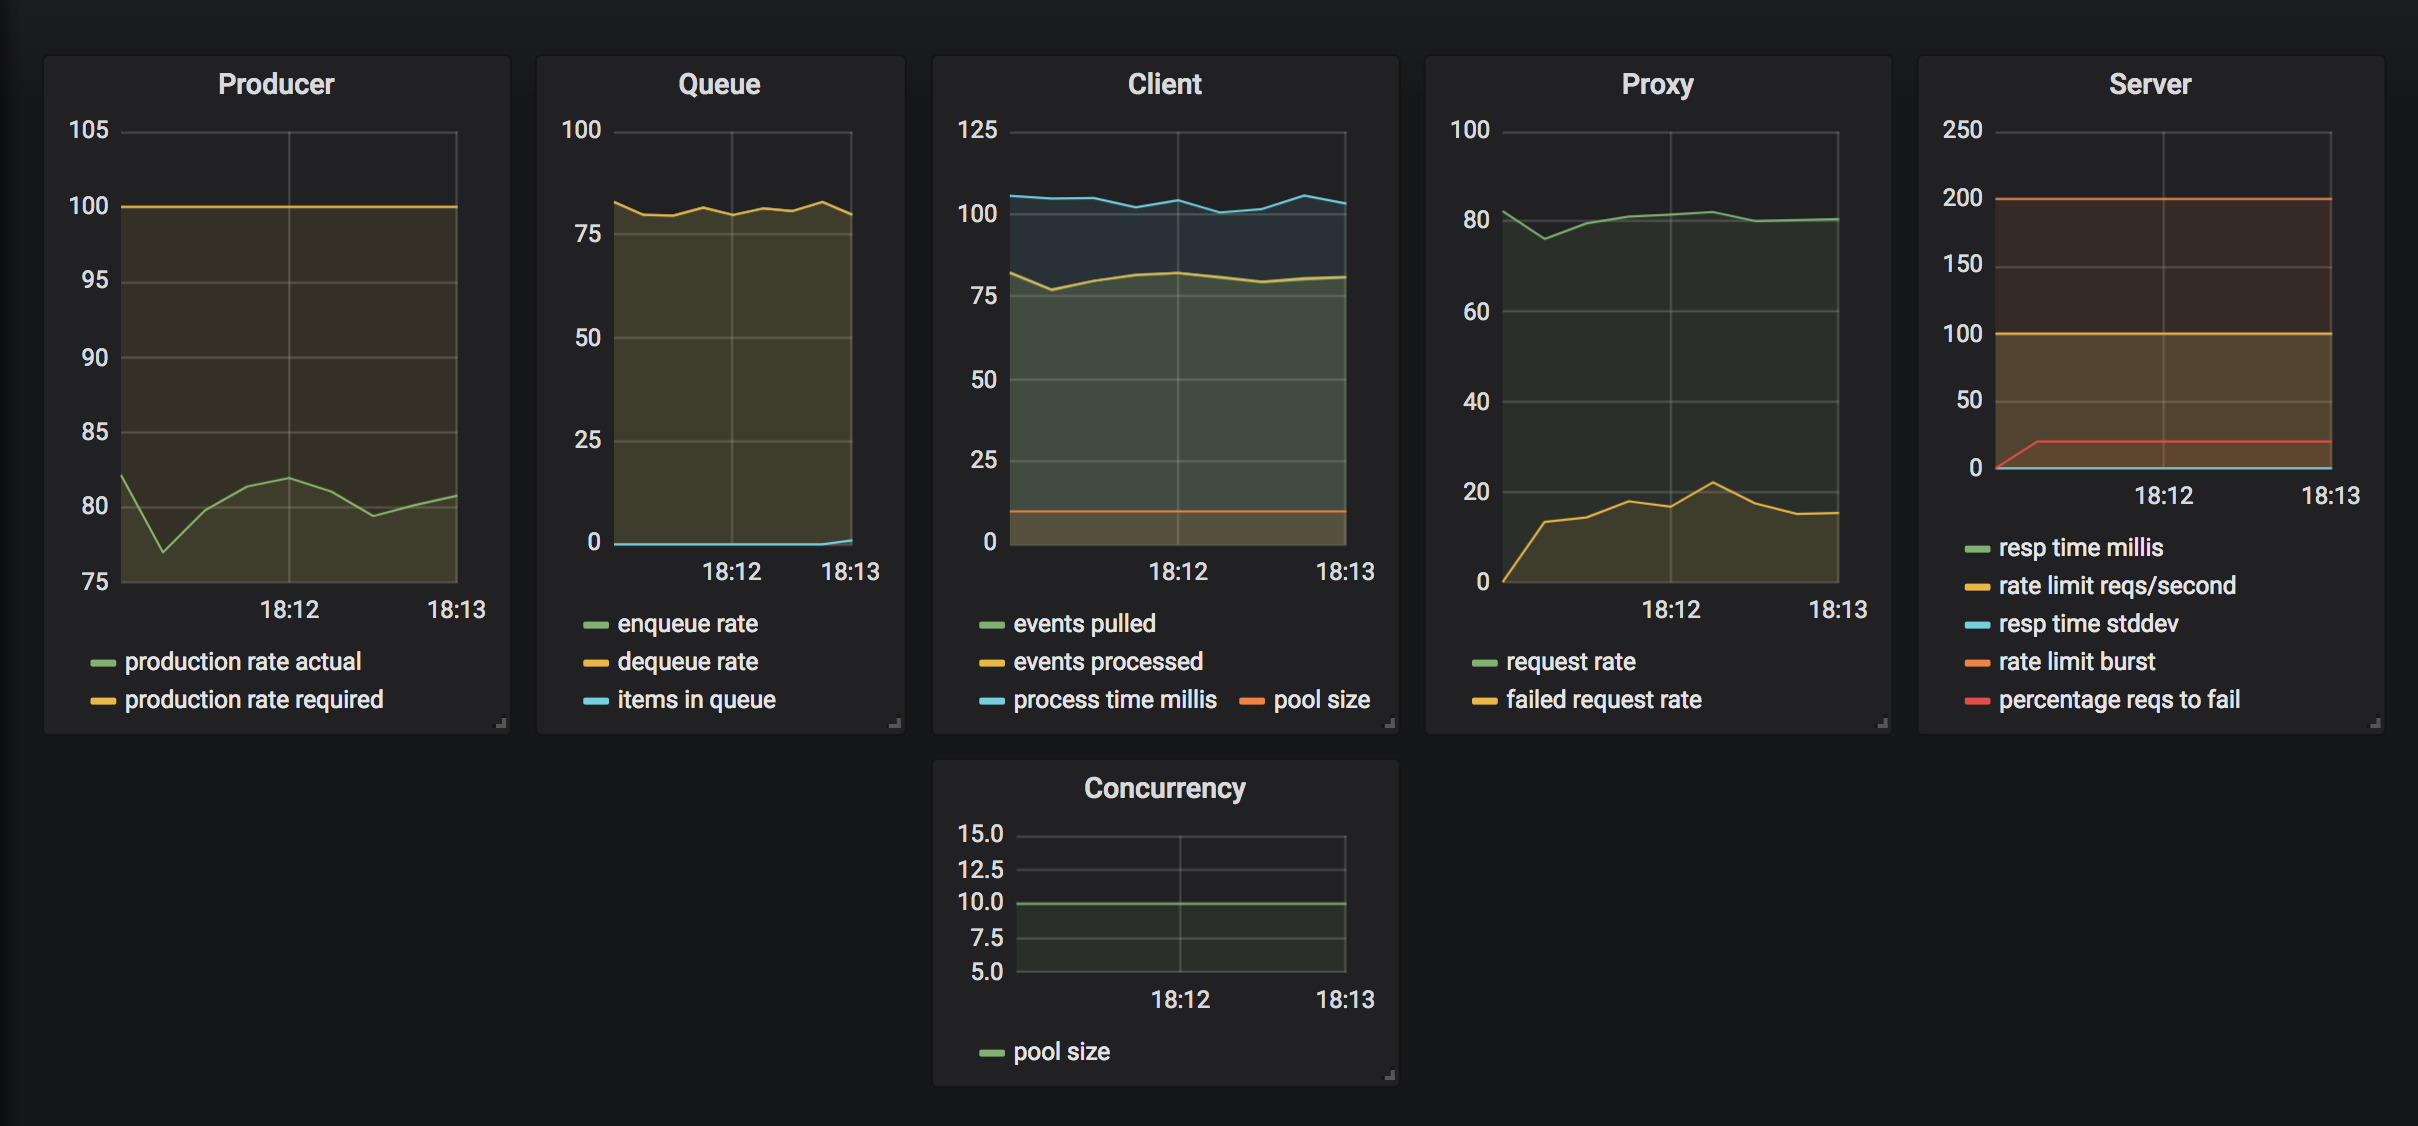Toggle 'events processed' legend series
Screen dimensions: 2418x1126
pos(1108,662)
